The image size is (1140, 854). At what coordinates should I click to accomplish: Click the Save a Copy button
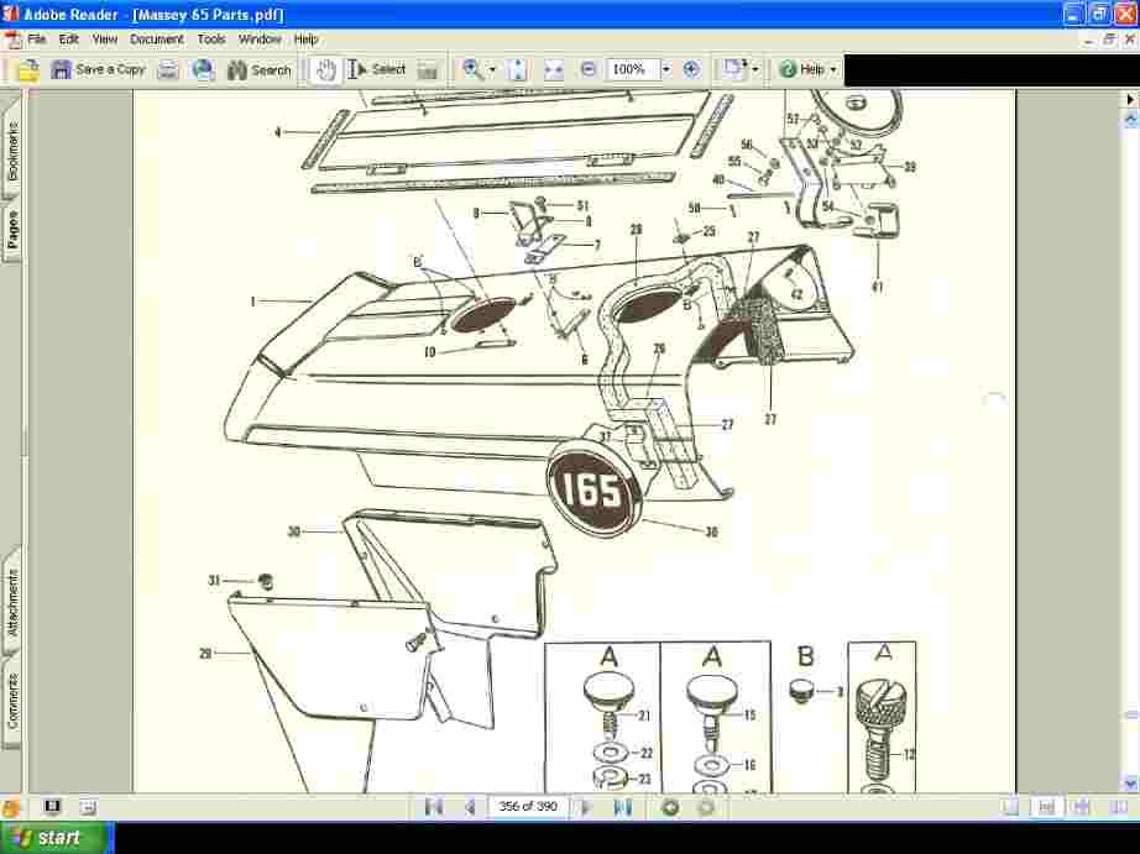(x=98, y=70)
